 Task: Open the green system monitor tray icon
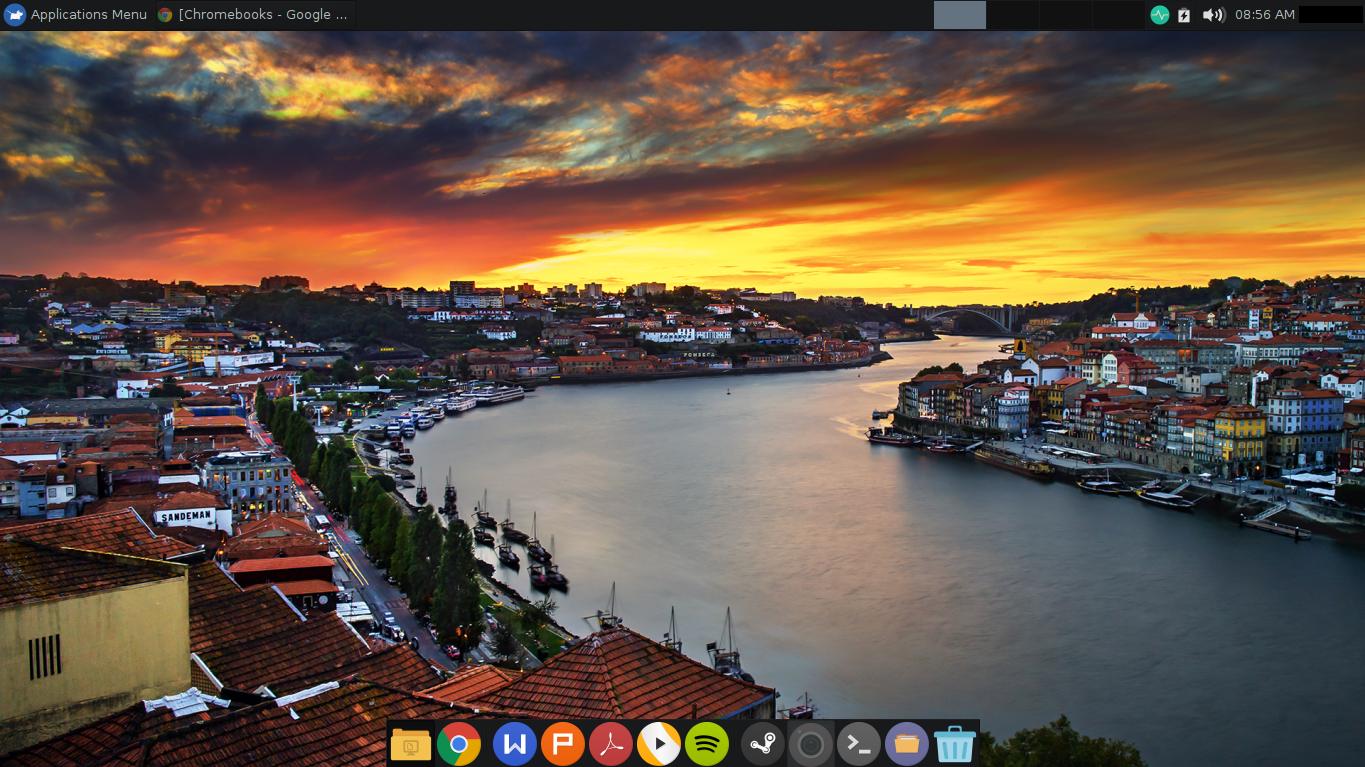tap(1160, 14)
